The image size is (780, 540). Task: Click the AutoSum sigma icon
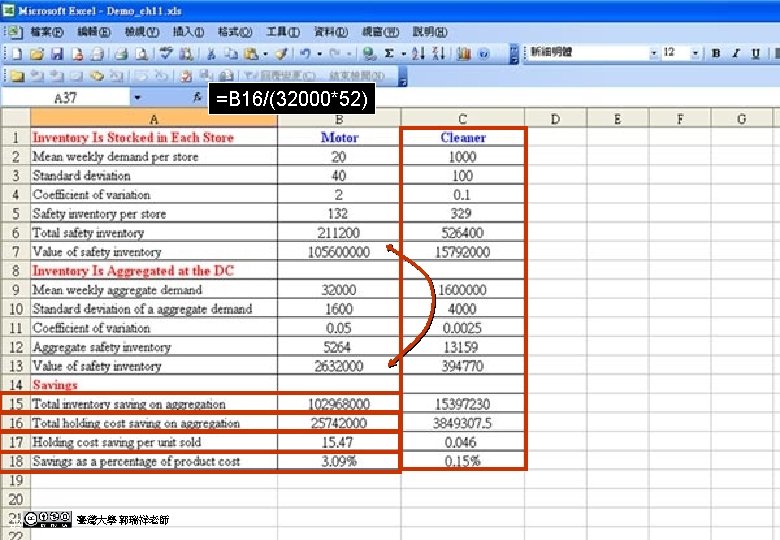coord(390,54)
